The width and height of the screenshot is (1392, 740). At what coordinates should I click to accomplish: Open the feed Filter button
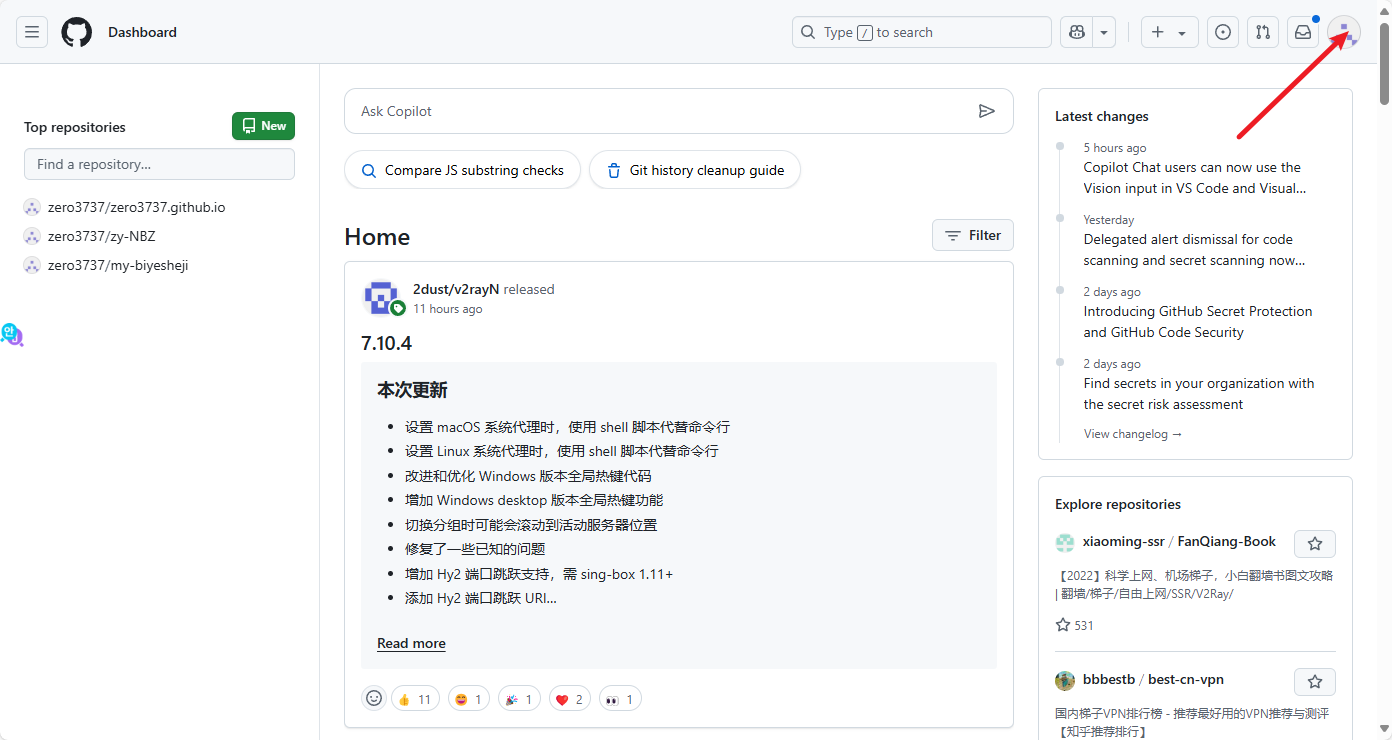point(973,235)
